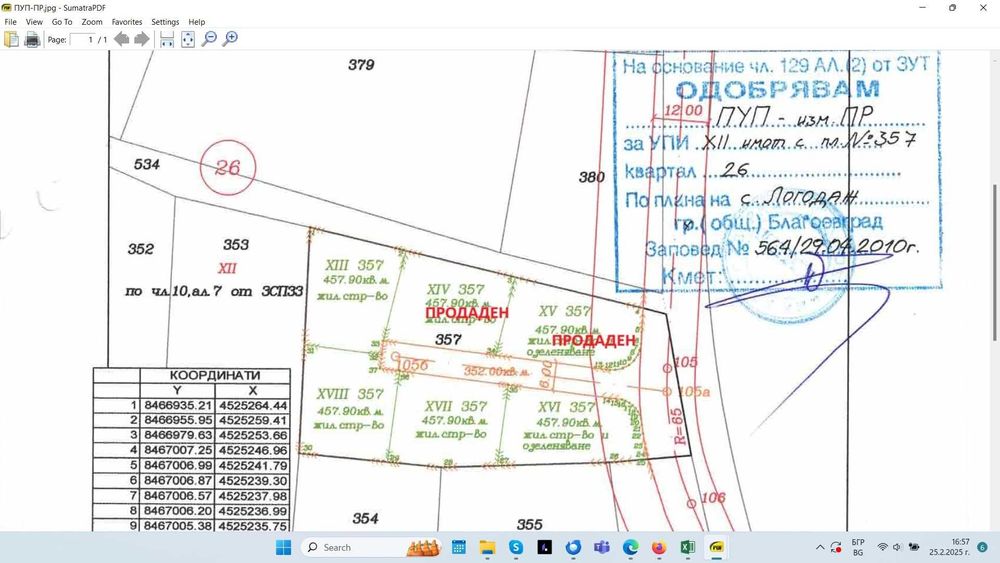The height and width of the screenshot is (563, 1000).
Task: Click the XVI 357 parcel label
Action: [567, 407]
